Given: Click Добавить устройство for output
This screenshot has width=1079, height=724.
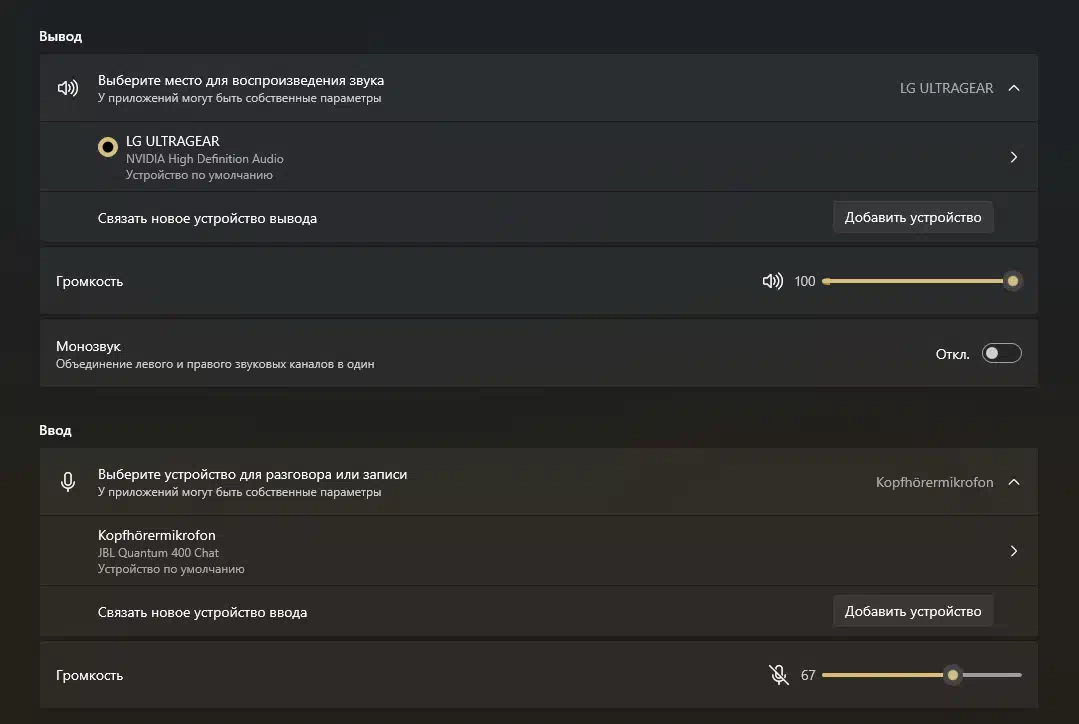Looking at the screenshot, I should click(x=912, y=217).
